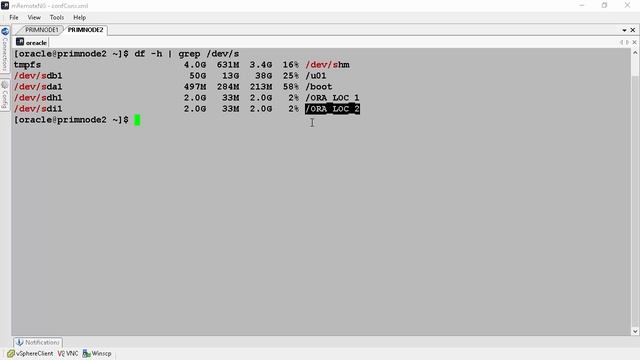Open the Connections side panel
The image size is (640, 360).
[5, 49]
